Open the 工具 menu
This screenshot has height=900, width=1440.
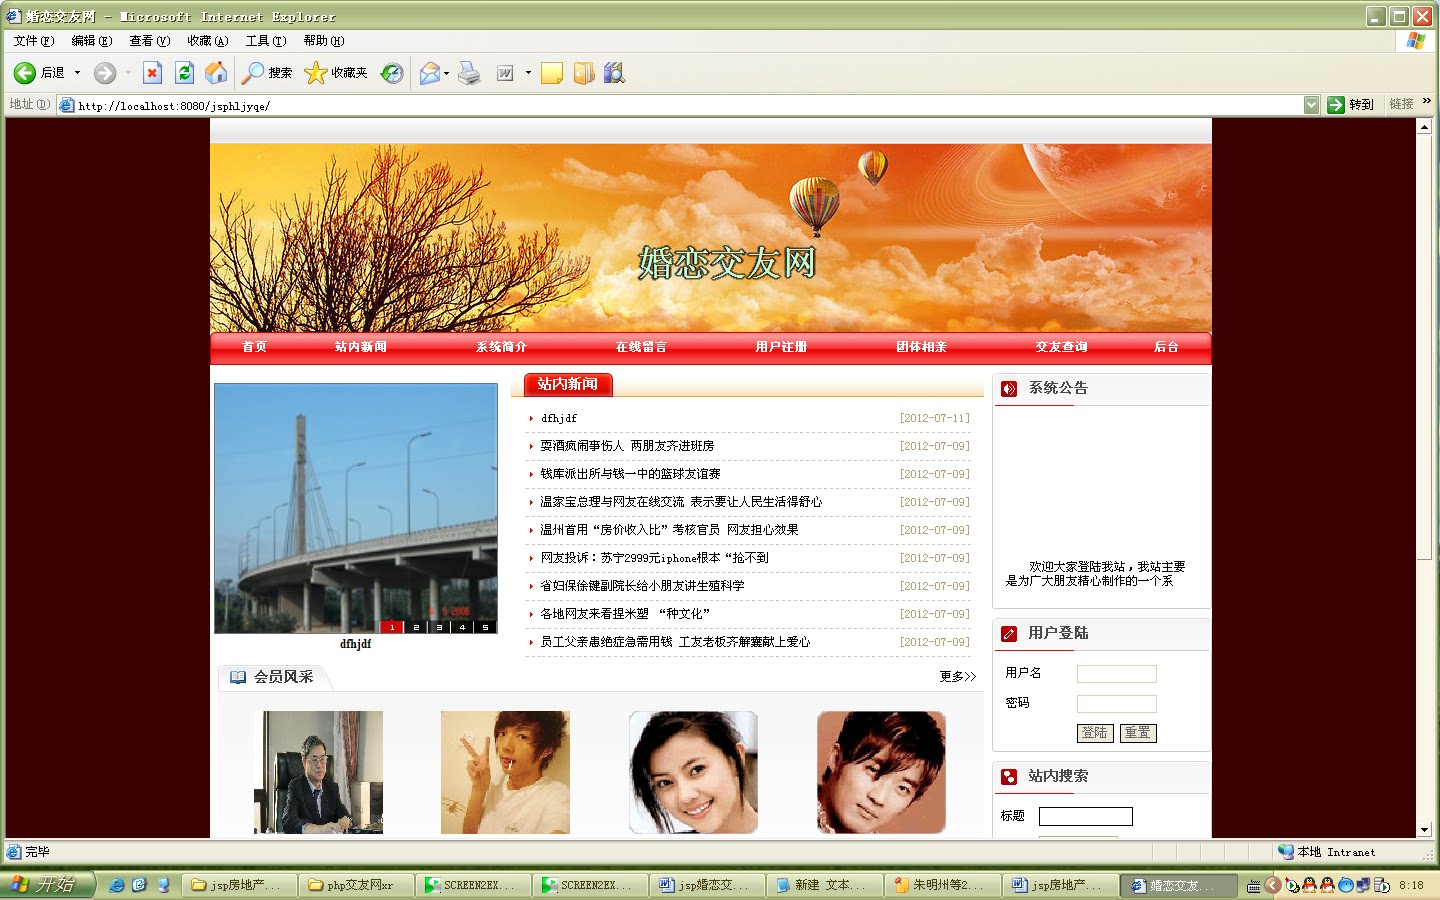coord(264,40)
